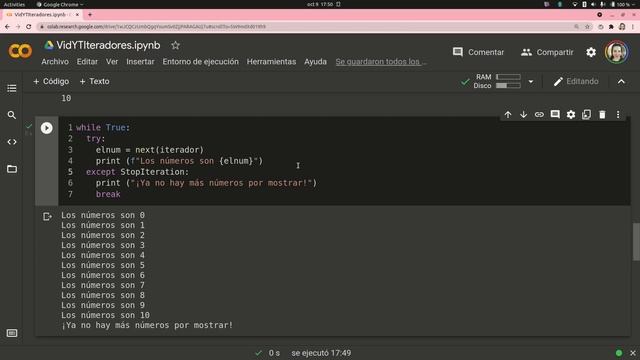640x360 pixels.
Task: Add a comment to this cell
Action: [555, 115]
